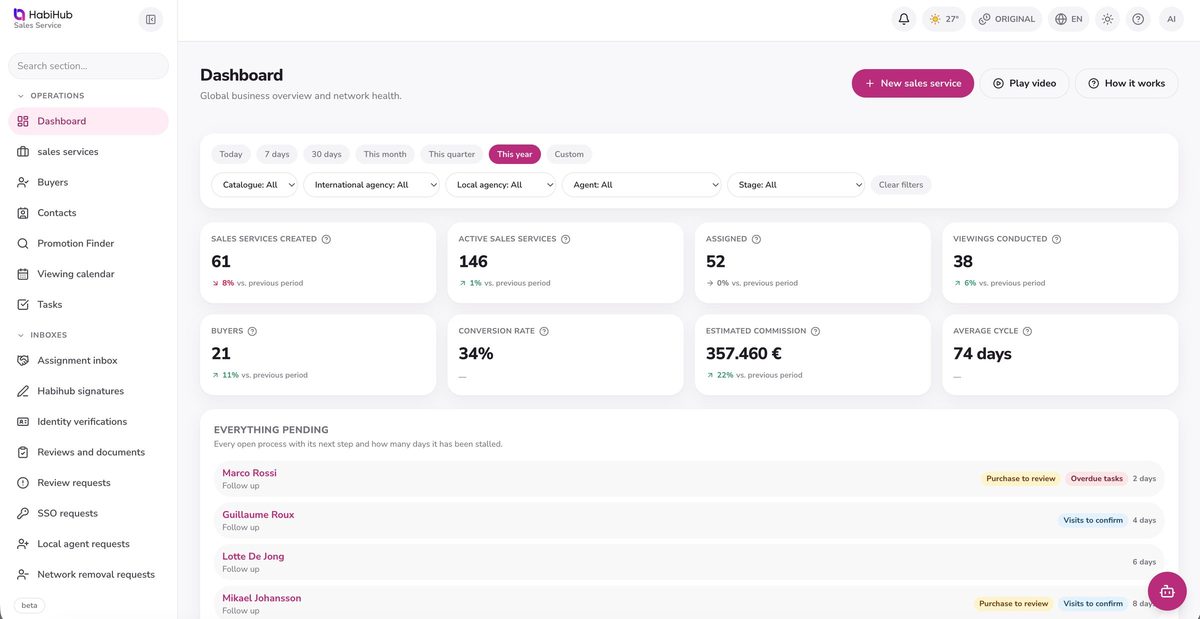Click Play video button

(1024, 83)
